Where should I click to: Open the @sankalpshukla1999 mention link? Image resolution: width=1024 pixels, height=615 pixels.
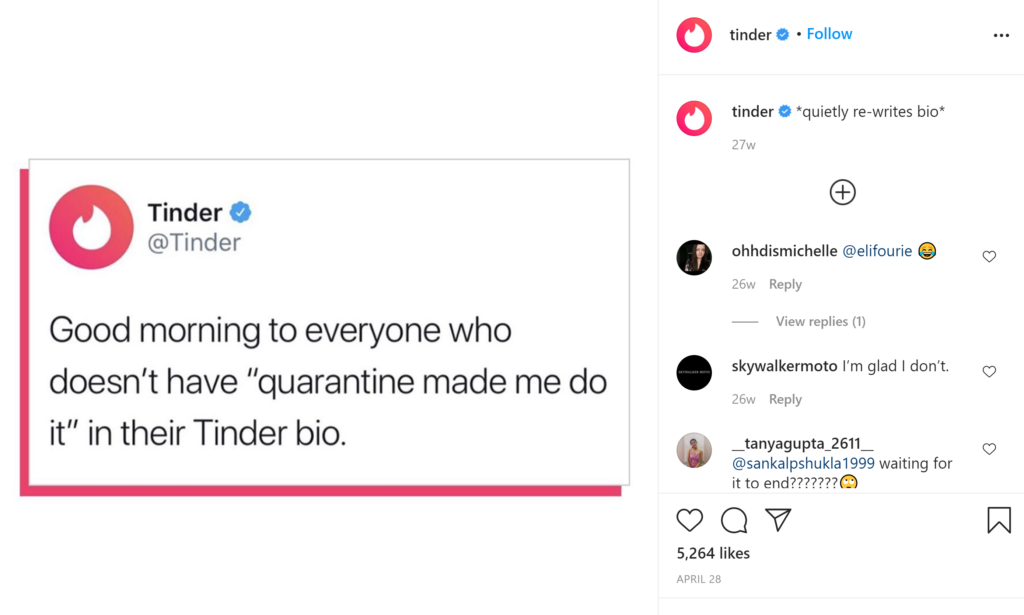[x=803, y=464]
